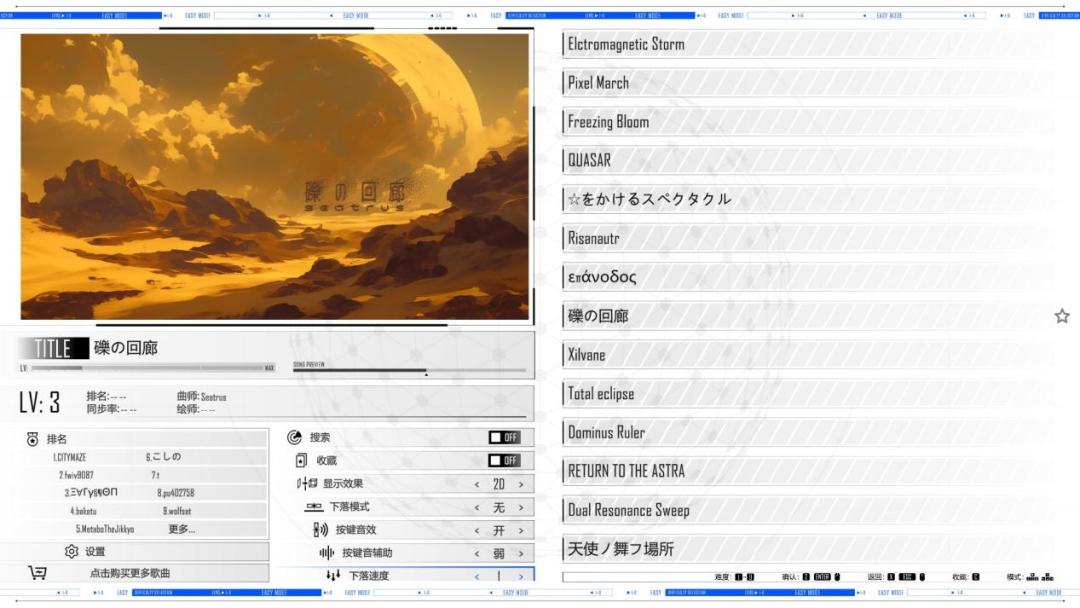This screenshot has width=1080, height=608.
Task: Select song Total eclipse
Action: [x=807, y=394]
